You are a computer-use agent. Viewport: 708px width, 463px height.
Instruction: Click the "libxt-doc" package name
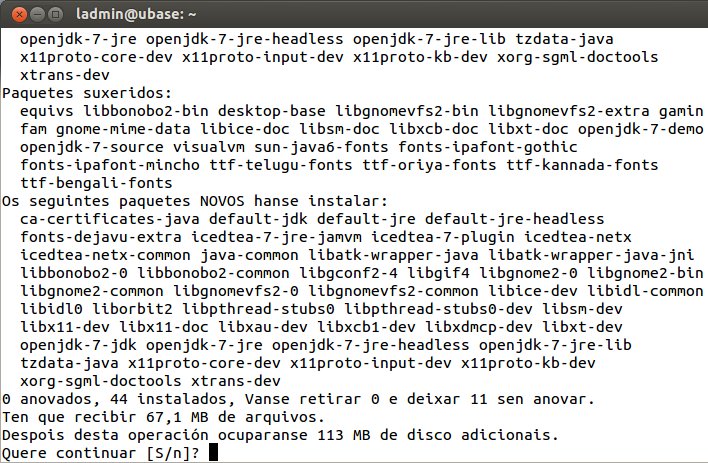point(528,129)
